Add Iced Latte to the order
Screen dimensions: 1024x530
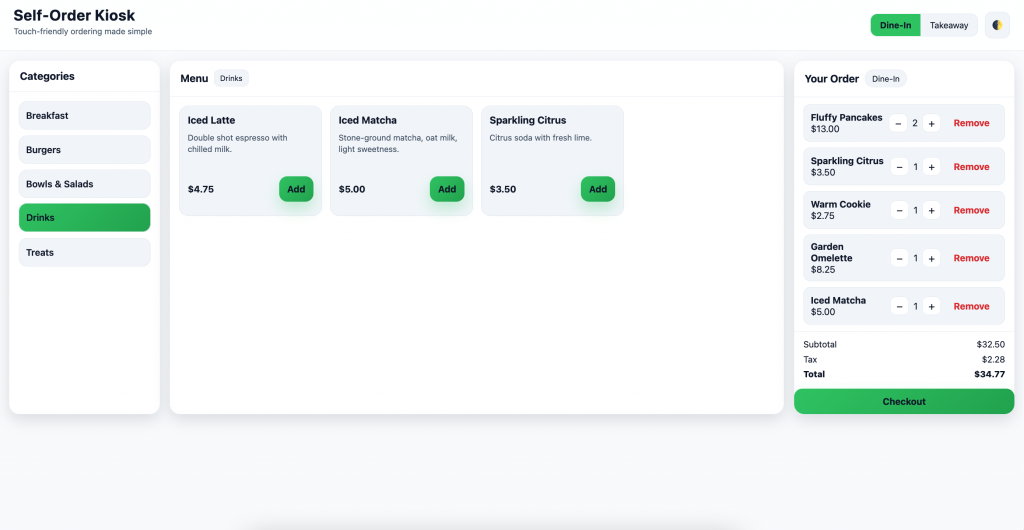click(296, 189)
